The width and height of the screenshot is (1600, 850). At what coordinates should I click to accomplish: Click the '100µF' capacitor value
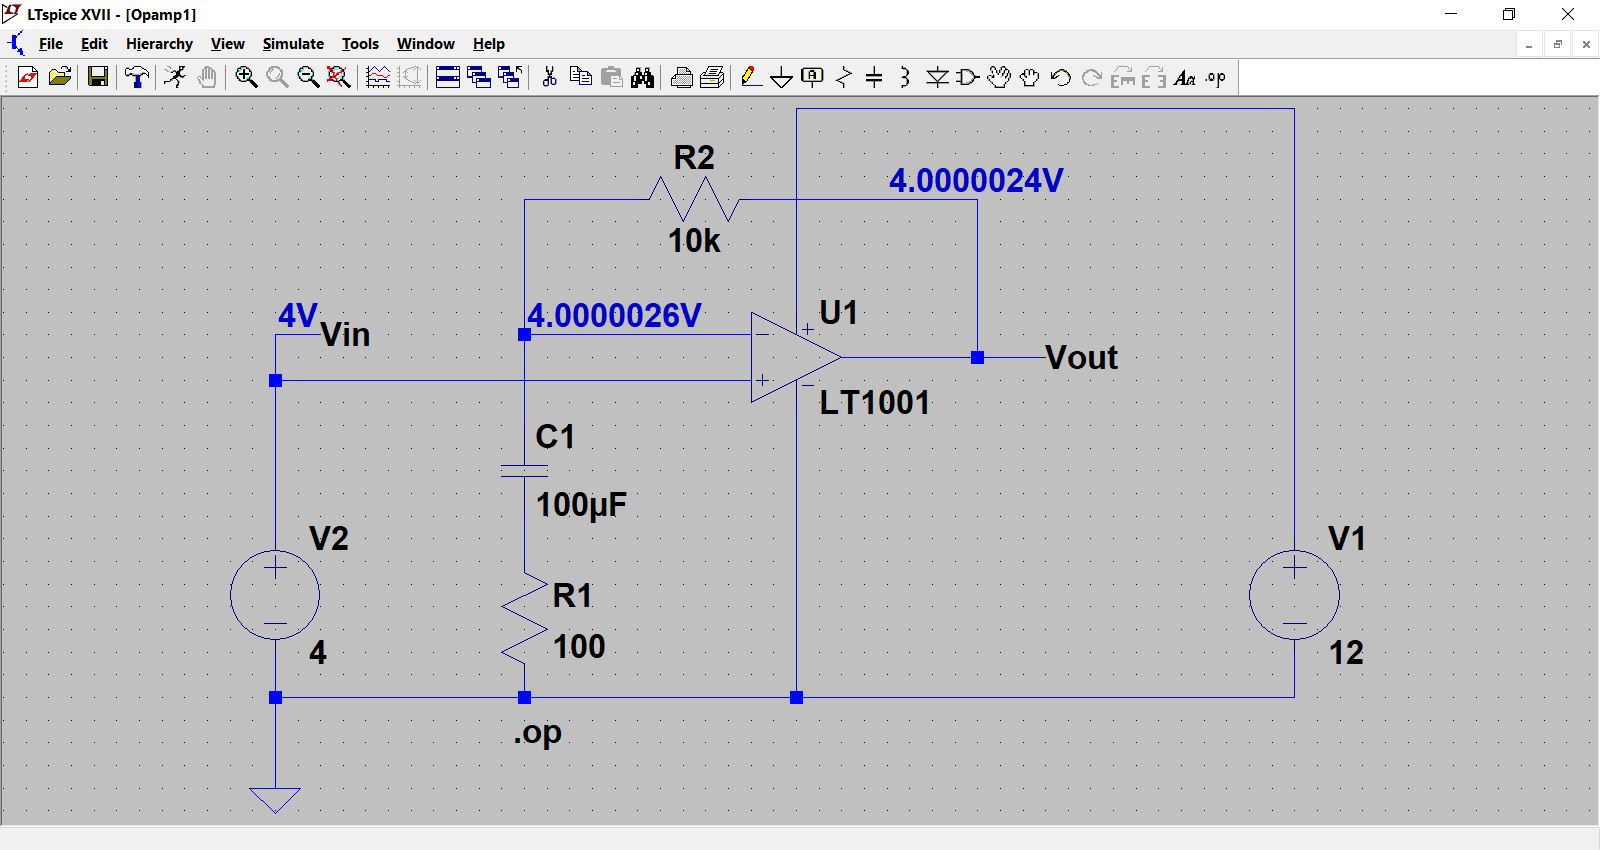[581, 504]
